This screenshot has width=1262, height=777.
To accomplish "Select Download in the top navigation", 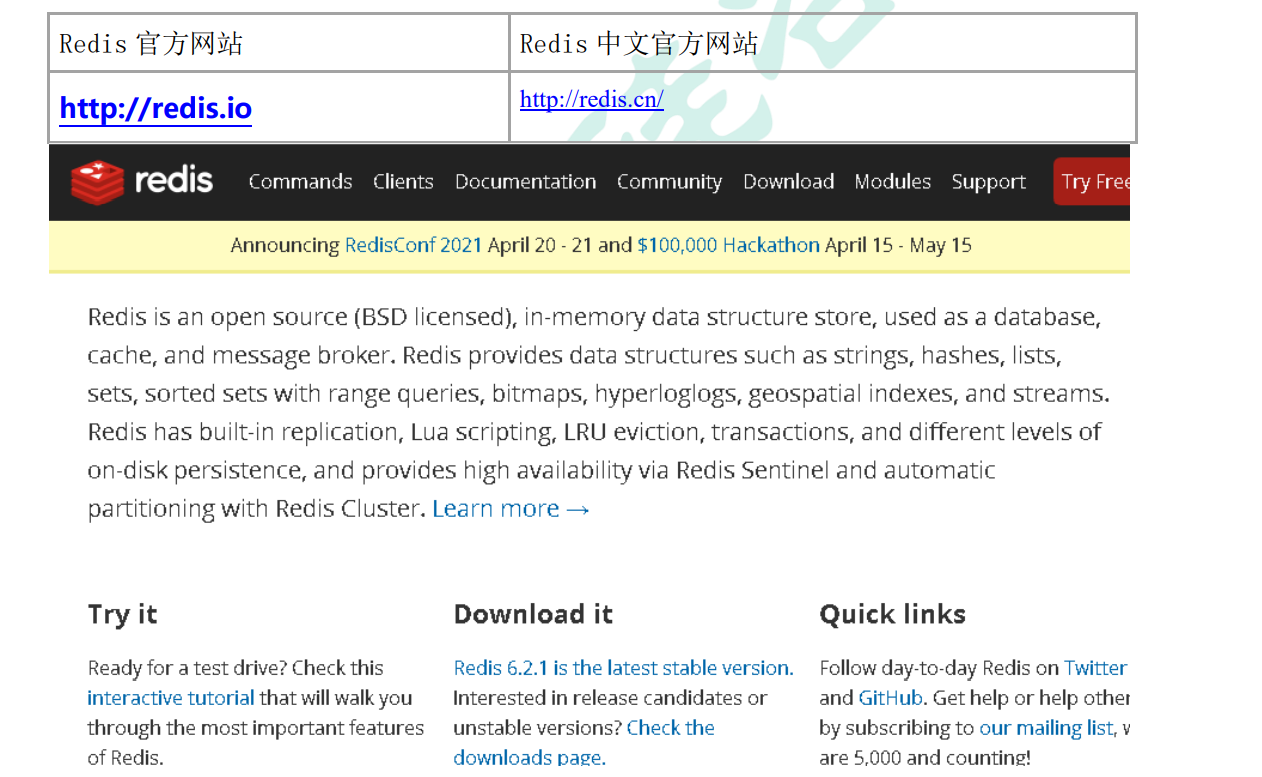I will (788, 182).
